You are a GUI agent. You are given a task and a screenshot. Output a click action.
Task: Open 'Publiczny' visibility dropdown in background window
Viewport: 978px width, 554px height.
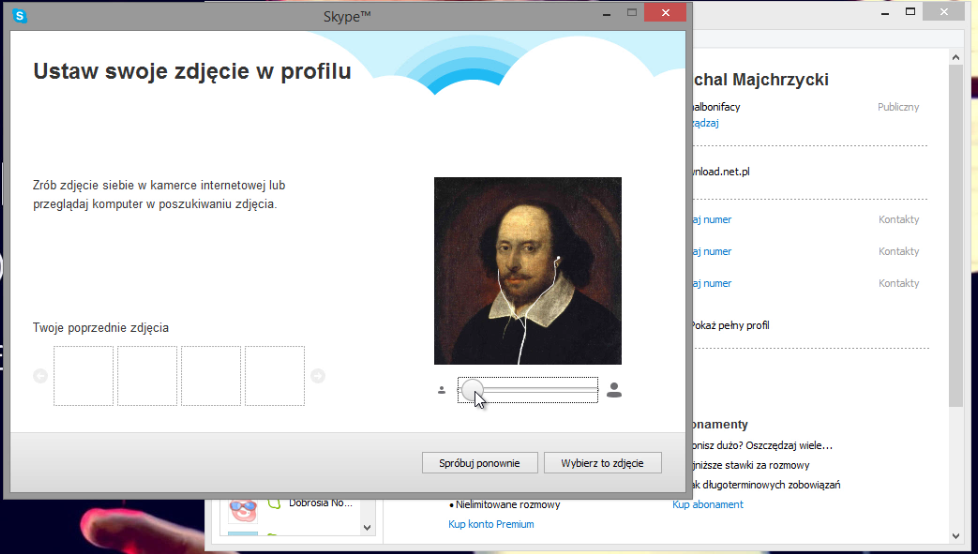point(898,107)
